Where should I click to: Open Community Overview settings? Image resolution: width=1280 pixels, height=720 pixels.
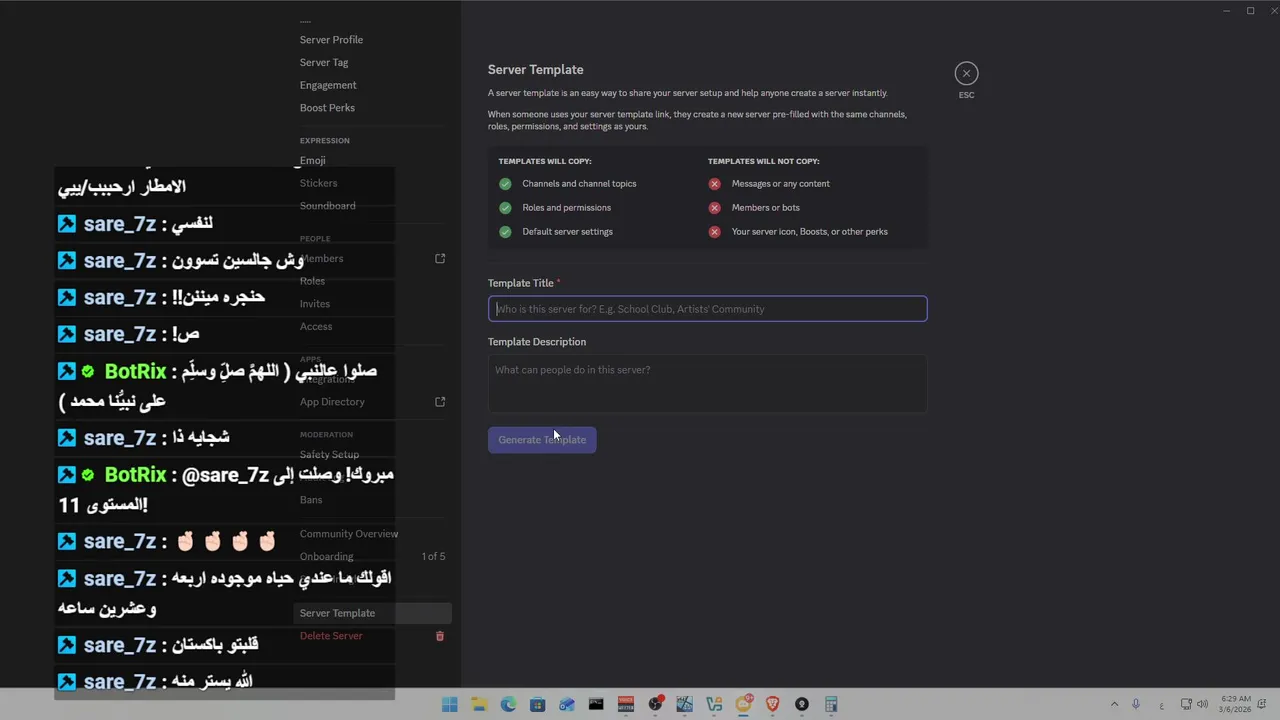pyautogui.click(x=349, y=534)
